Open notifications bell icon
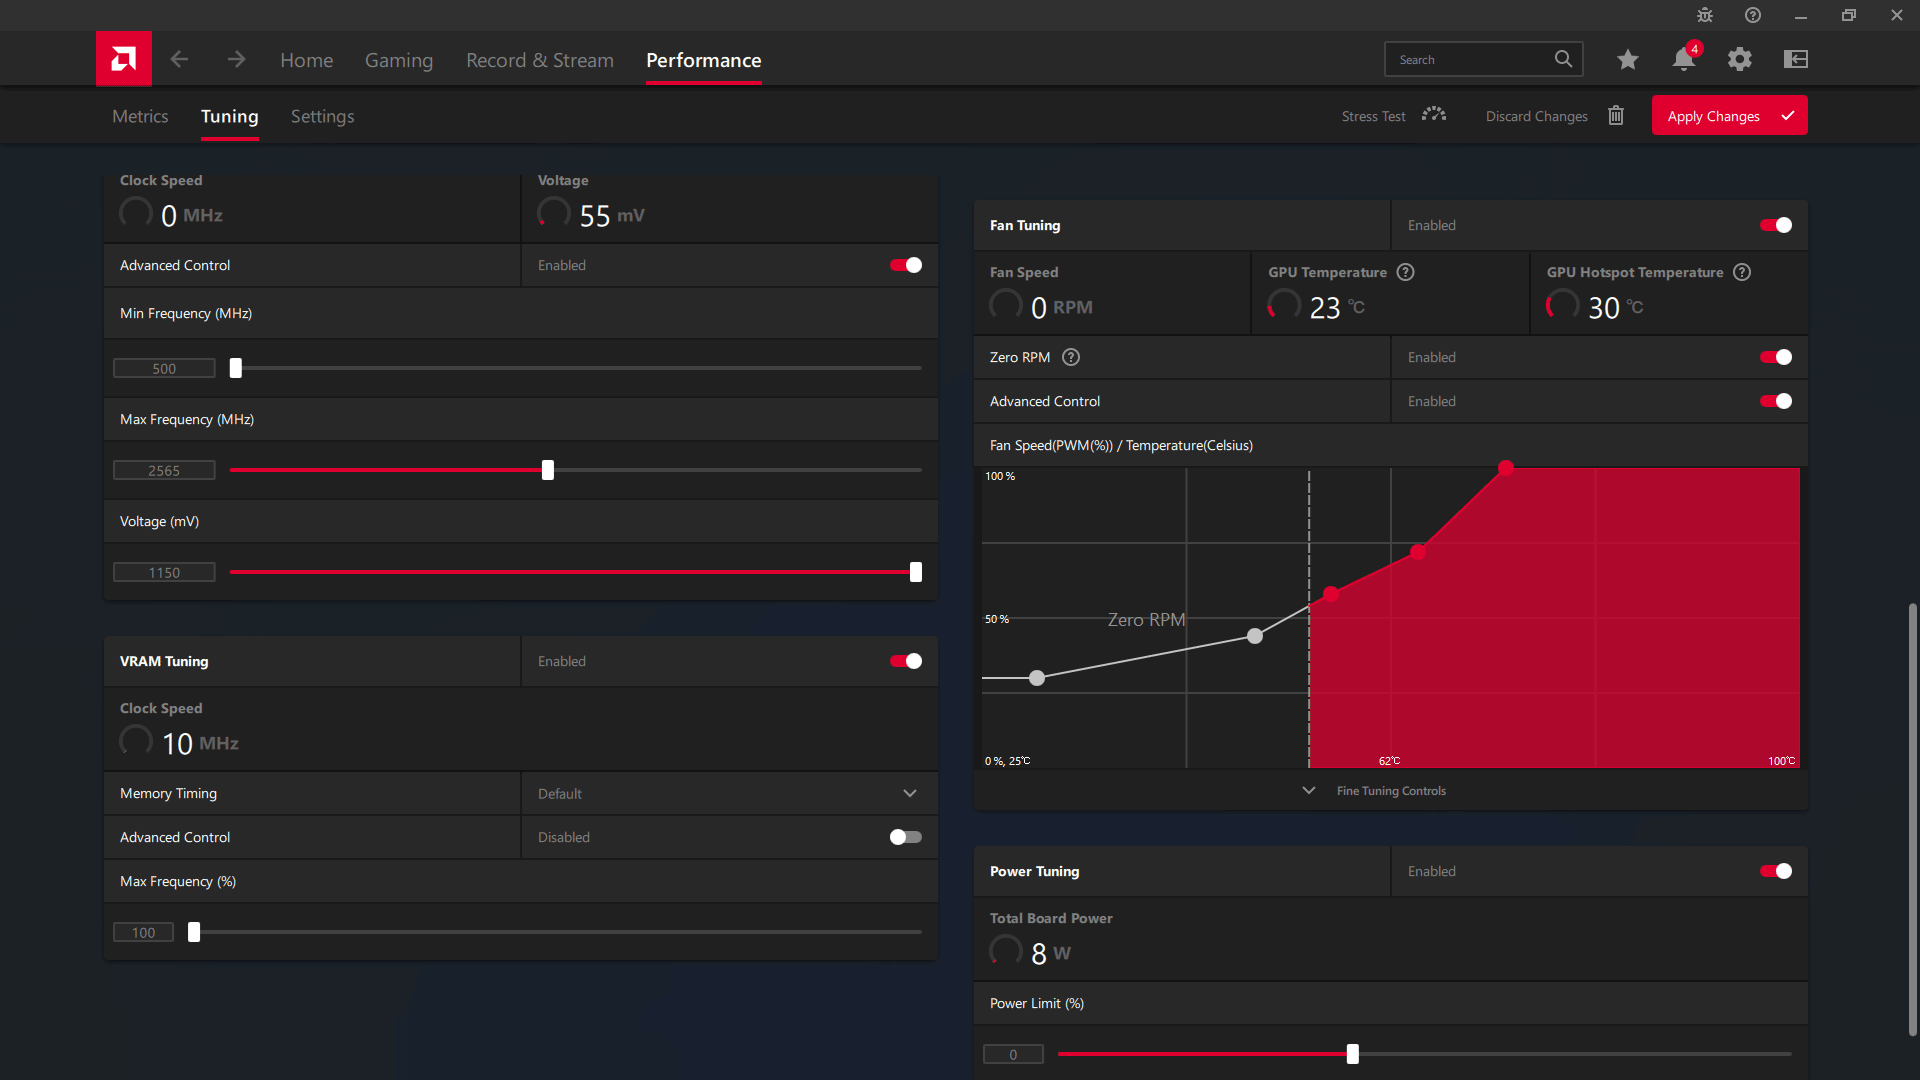1920x1080 pixels. click(x=1684, y=59)
